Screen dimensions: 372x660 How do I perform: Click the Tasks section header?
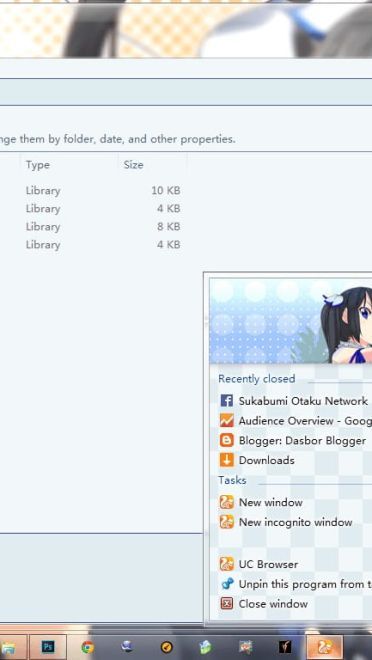pos(232,480)
